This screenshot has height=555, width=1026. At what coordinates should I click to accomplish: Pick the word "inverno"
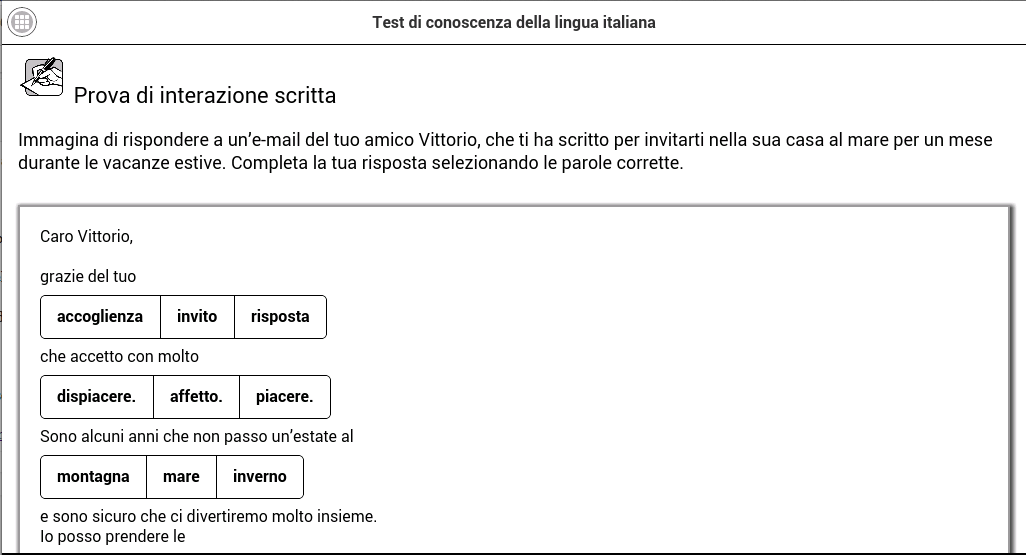tap(259, 477)
